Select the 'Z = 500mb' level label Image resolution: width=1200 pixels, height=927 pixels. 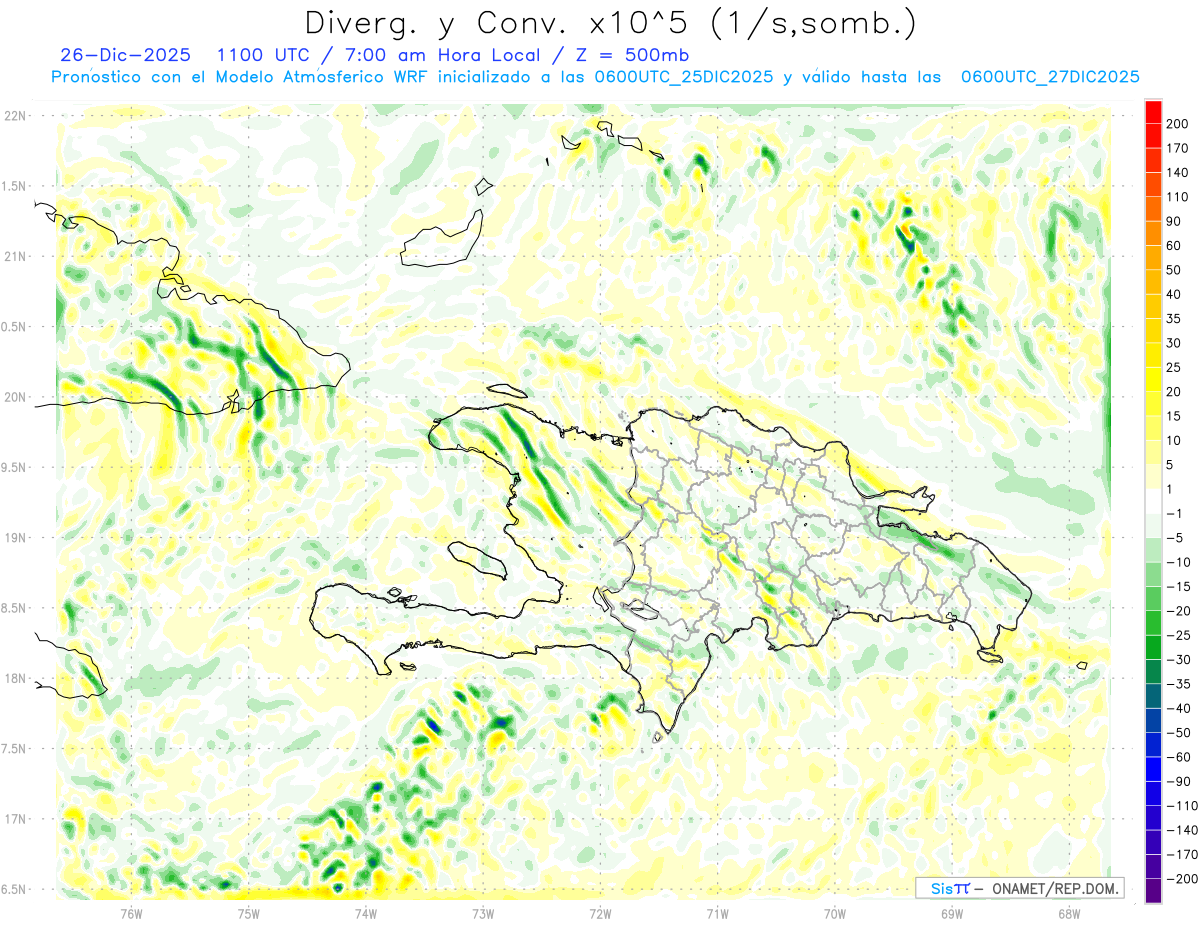630,55
